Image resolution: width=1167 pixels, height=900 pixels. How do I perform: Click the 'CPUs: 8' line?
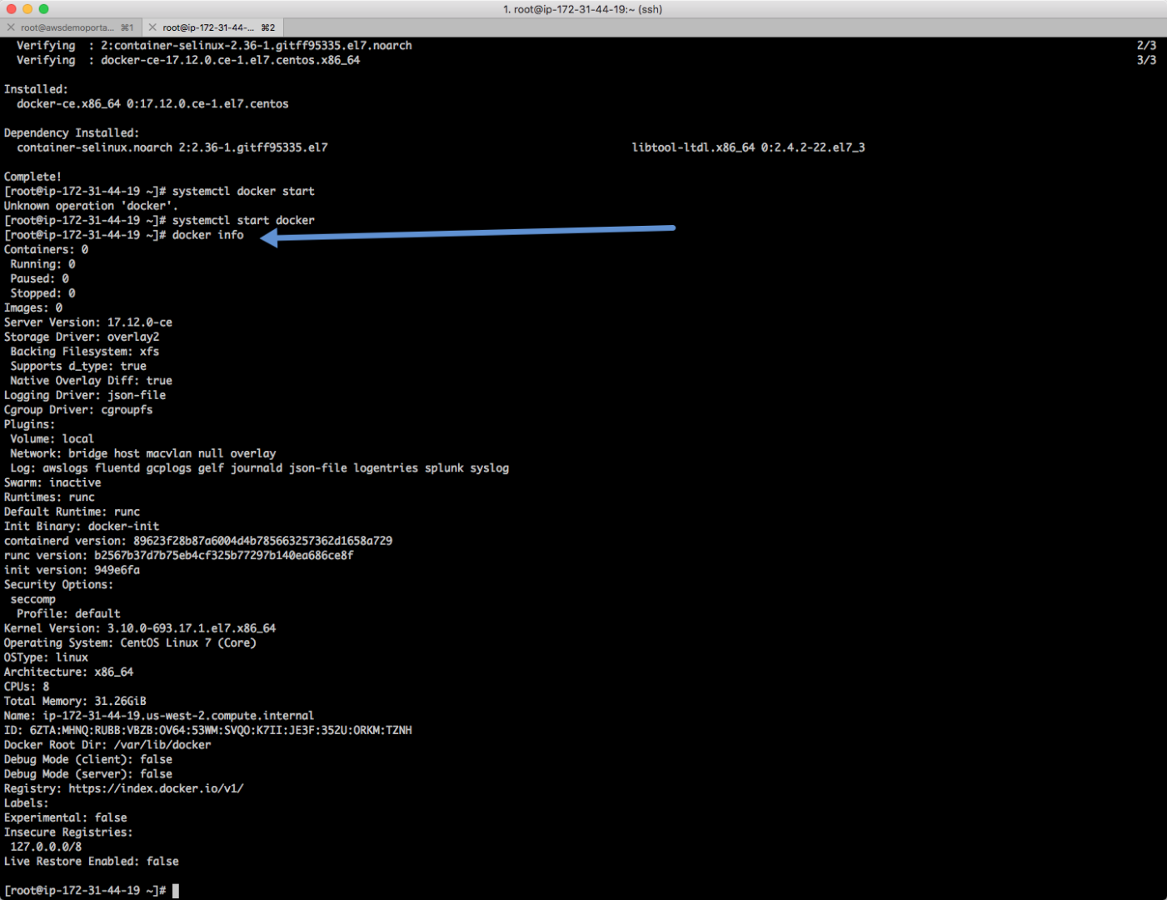[x=27, y=687]
